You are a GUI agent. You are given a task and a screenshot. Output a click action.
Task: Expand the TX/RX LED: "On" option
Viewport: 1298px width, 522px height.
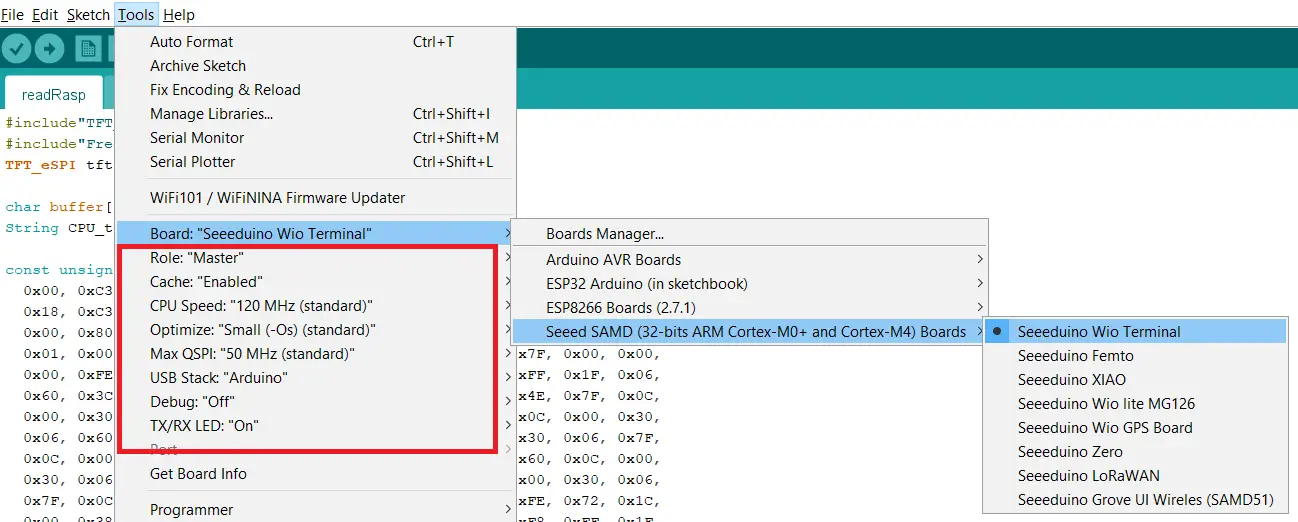pyautogui.click(x=316, y=426)
